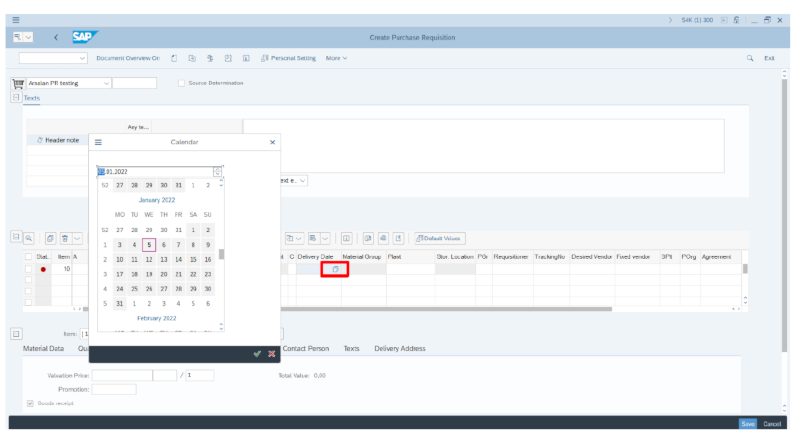Switch to the Delivery Address tab
This screenshot has height=444, width=800.
(x=399, y=348)
